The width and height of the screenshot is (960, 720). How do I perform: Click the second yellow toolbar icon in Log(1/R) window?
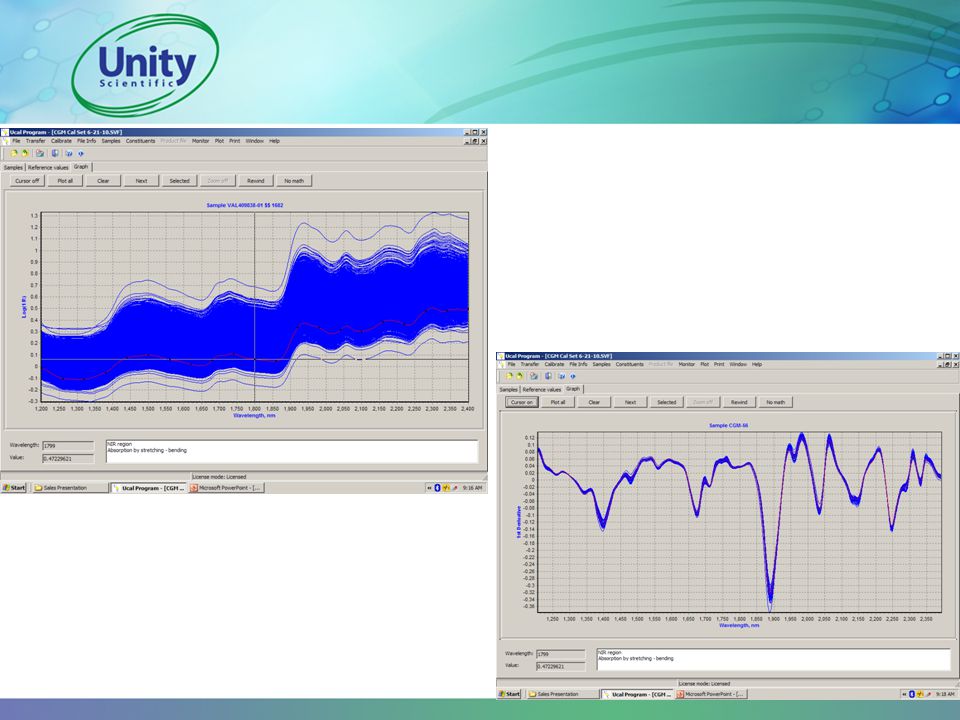click(25, 153)
